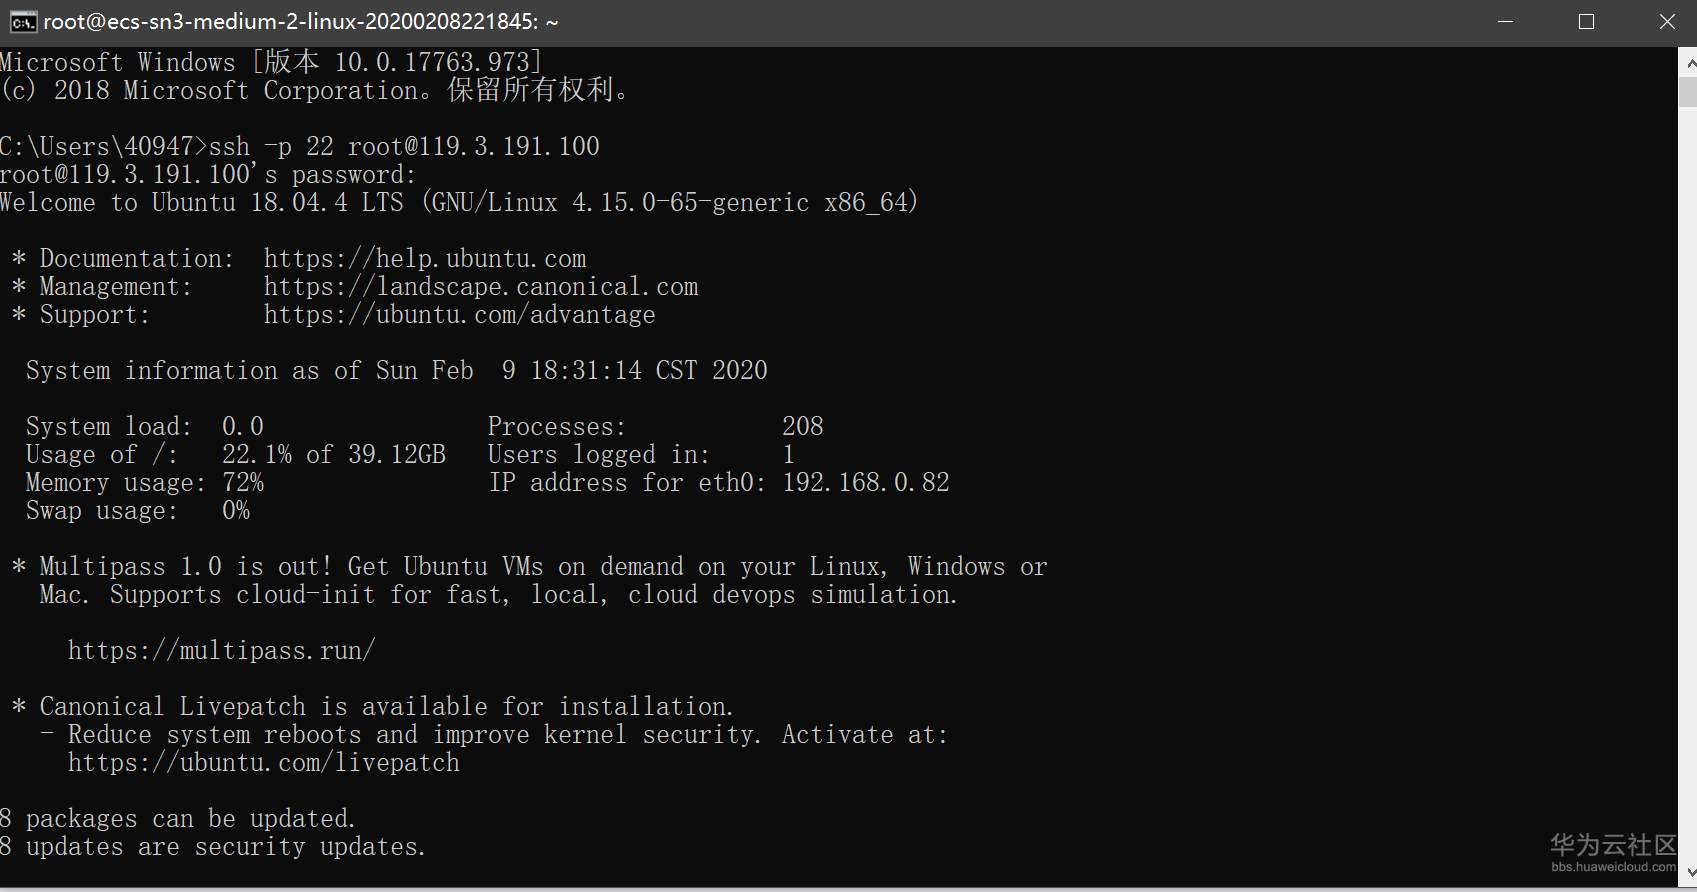Click the https://ubuntu.com/livepatch URL
Screen dimensions: 1697x892
click(x=263, y=763)
